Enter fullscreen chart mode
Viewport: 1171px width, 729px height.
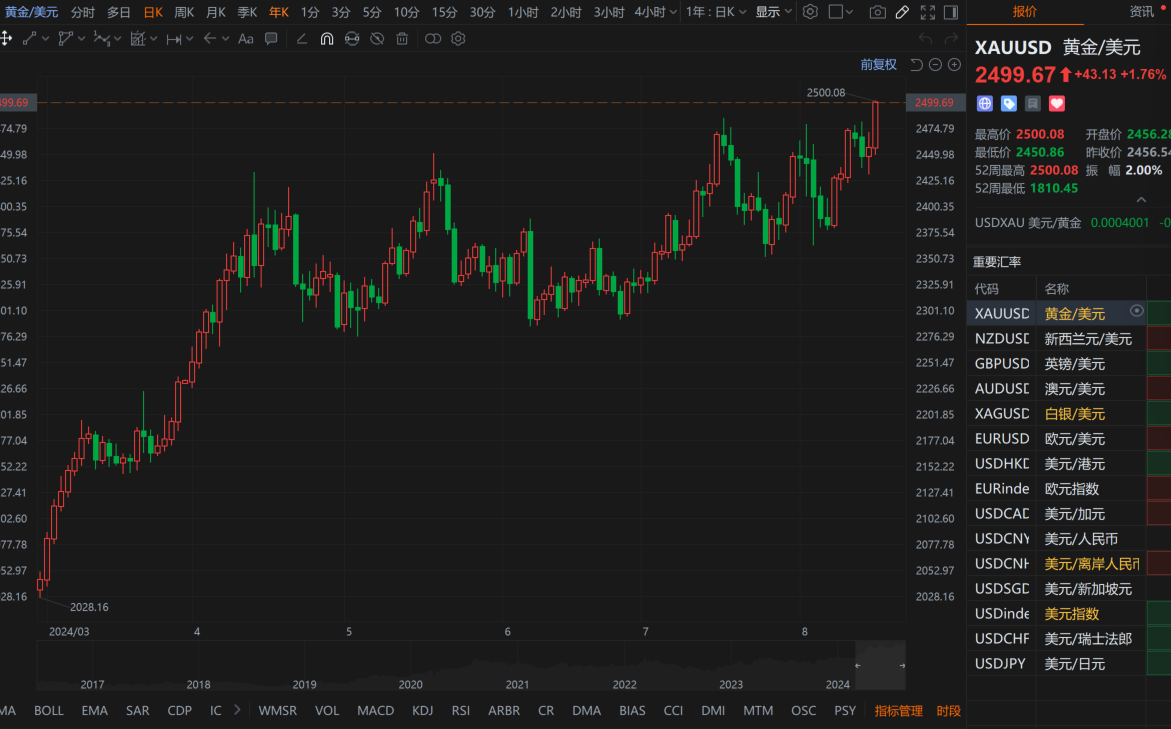tap(927, 12)
